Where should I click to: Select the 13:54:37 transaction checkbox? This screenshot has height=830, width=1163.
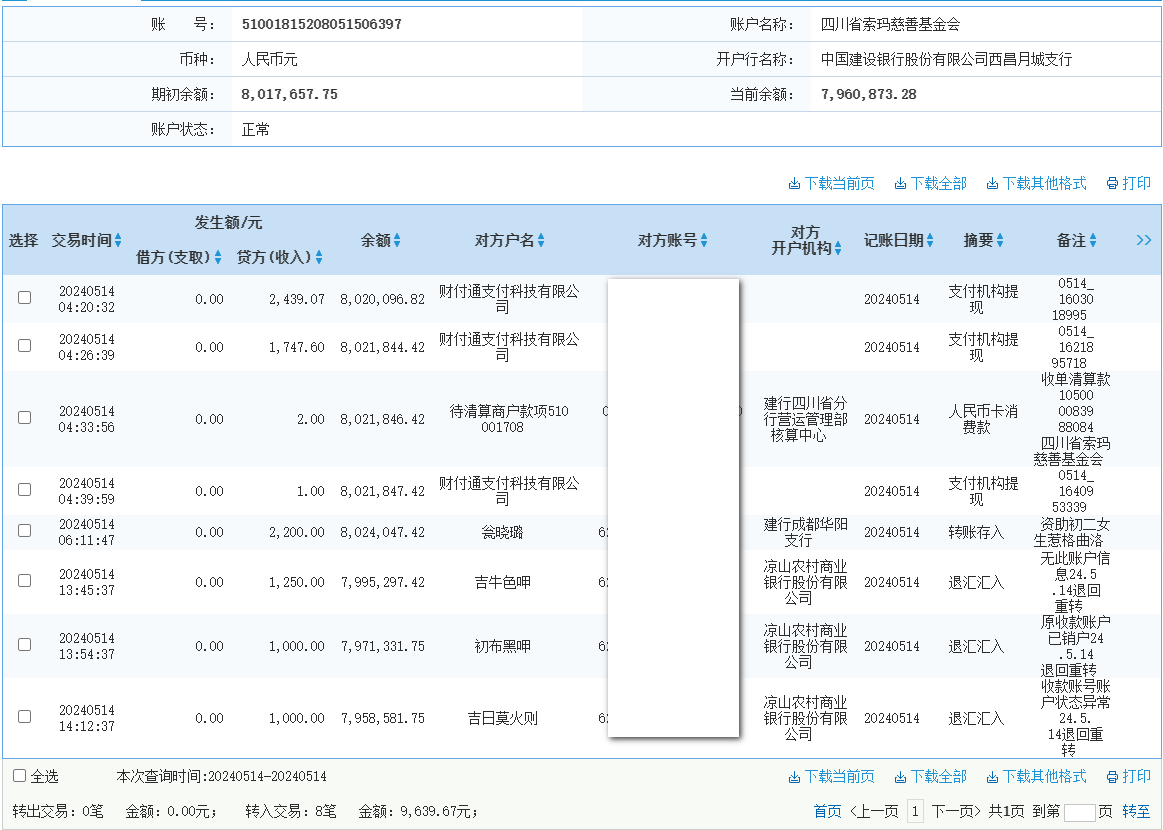point(24,645)
